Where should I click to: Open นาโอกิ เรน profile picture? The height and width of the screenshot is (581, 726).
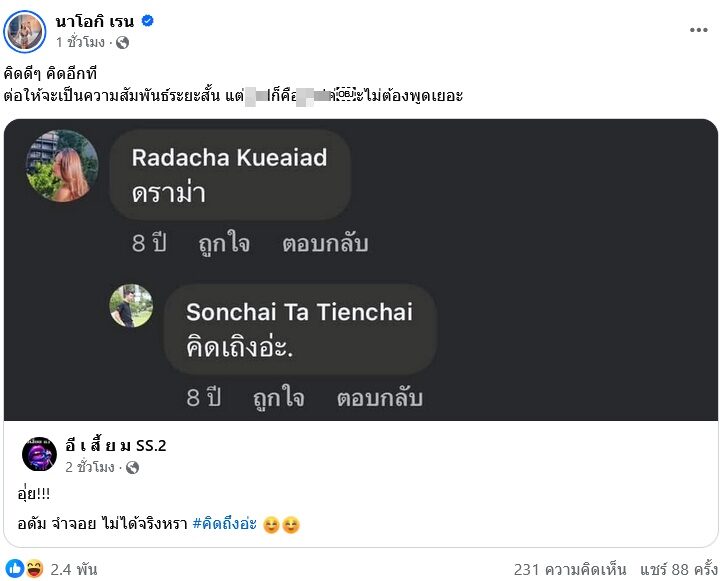25,31
